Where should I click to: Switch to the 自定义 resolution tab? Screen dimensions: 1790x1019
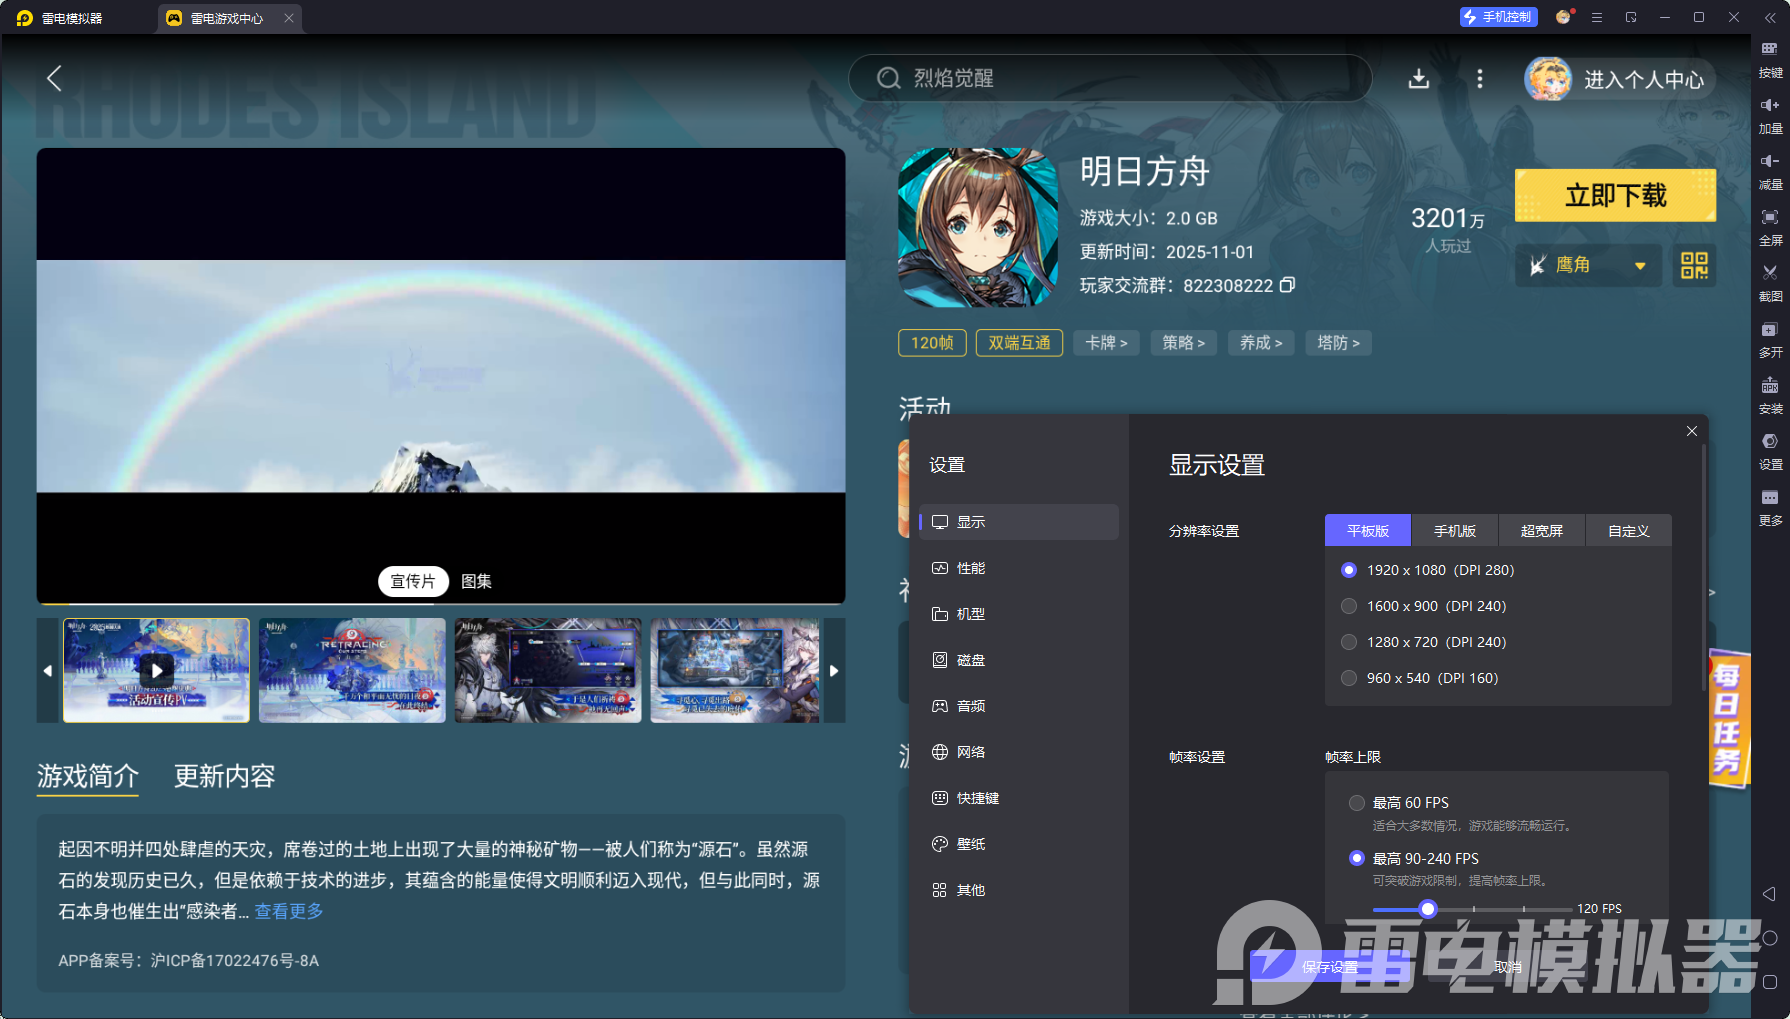(x=1629, y=531)
